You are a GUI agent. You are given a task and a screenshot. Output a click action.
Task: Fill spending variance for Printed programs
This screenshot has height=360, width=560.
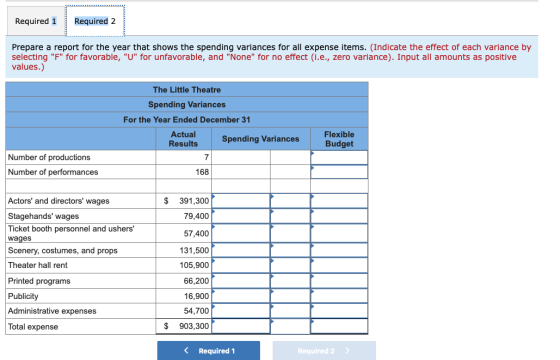tap(241, 281)
